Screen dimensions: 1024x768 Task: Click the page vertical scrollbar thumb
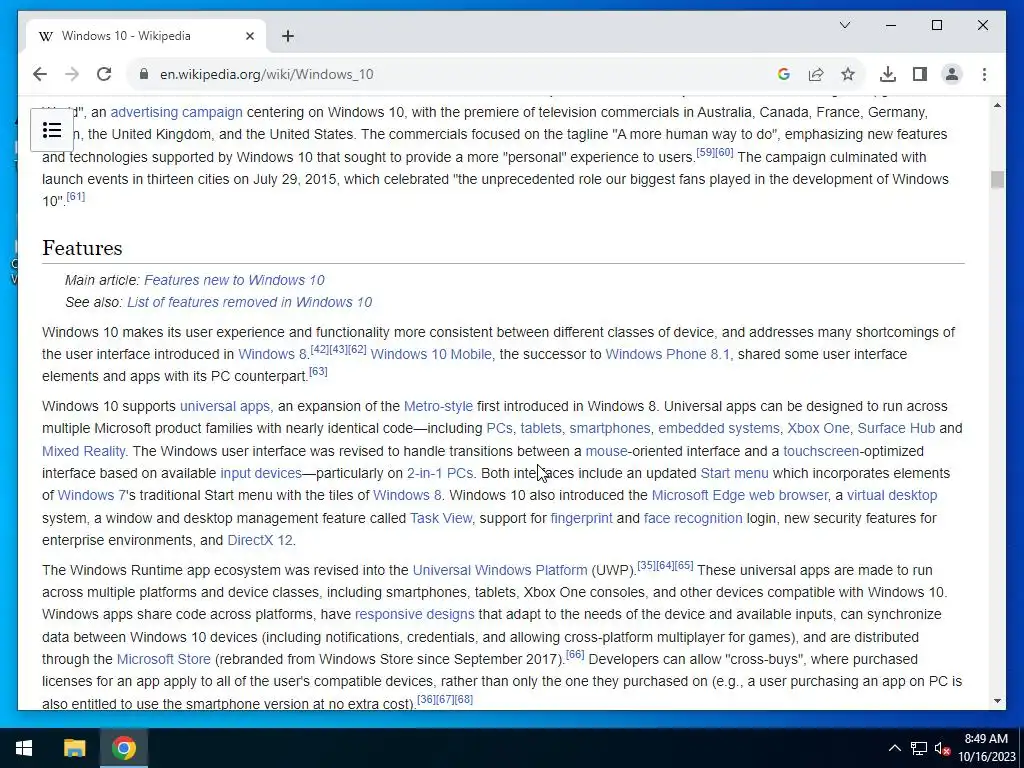pyautogui.click(x=997, y=180)
